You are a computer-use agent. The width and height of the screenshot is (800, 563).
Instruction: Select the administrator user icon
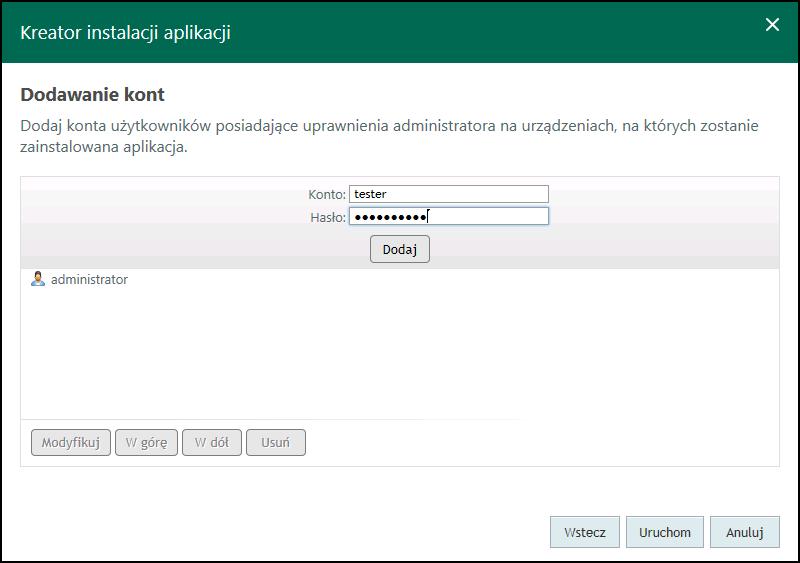(38, 279)
